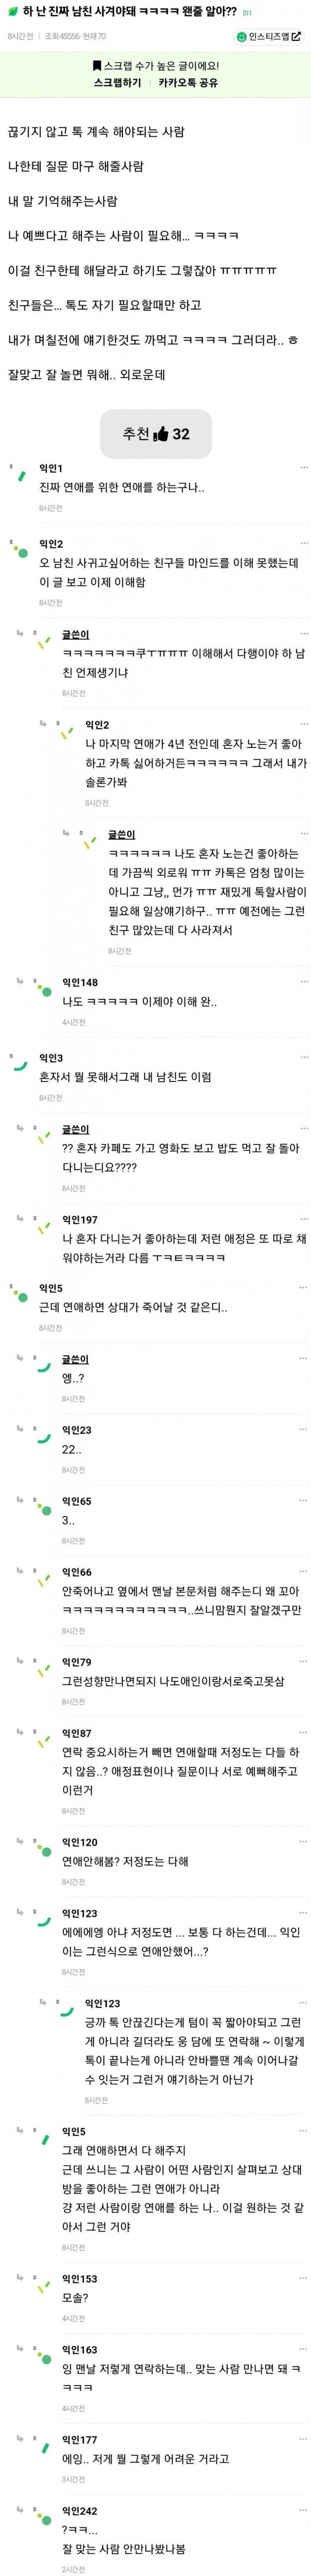Image resolution: width=311 pixels, height=2576 pixels.
Task: Open the three-dot menu on 익인163's comment
Action: point(304,2349)
